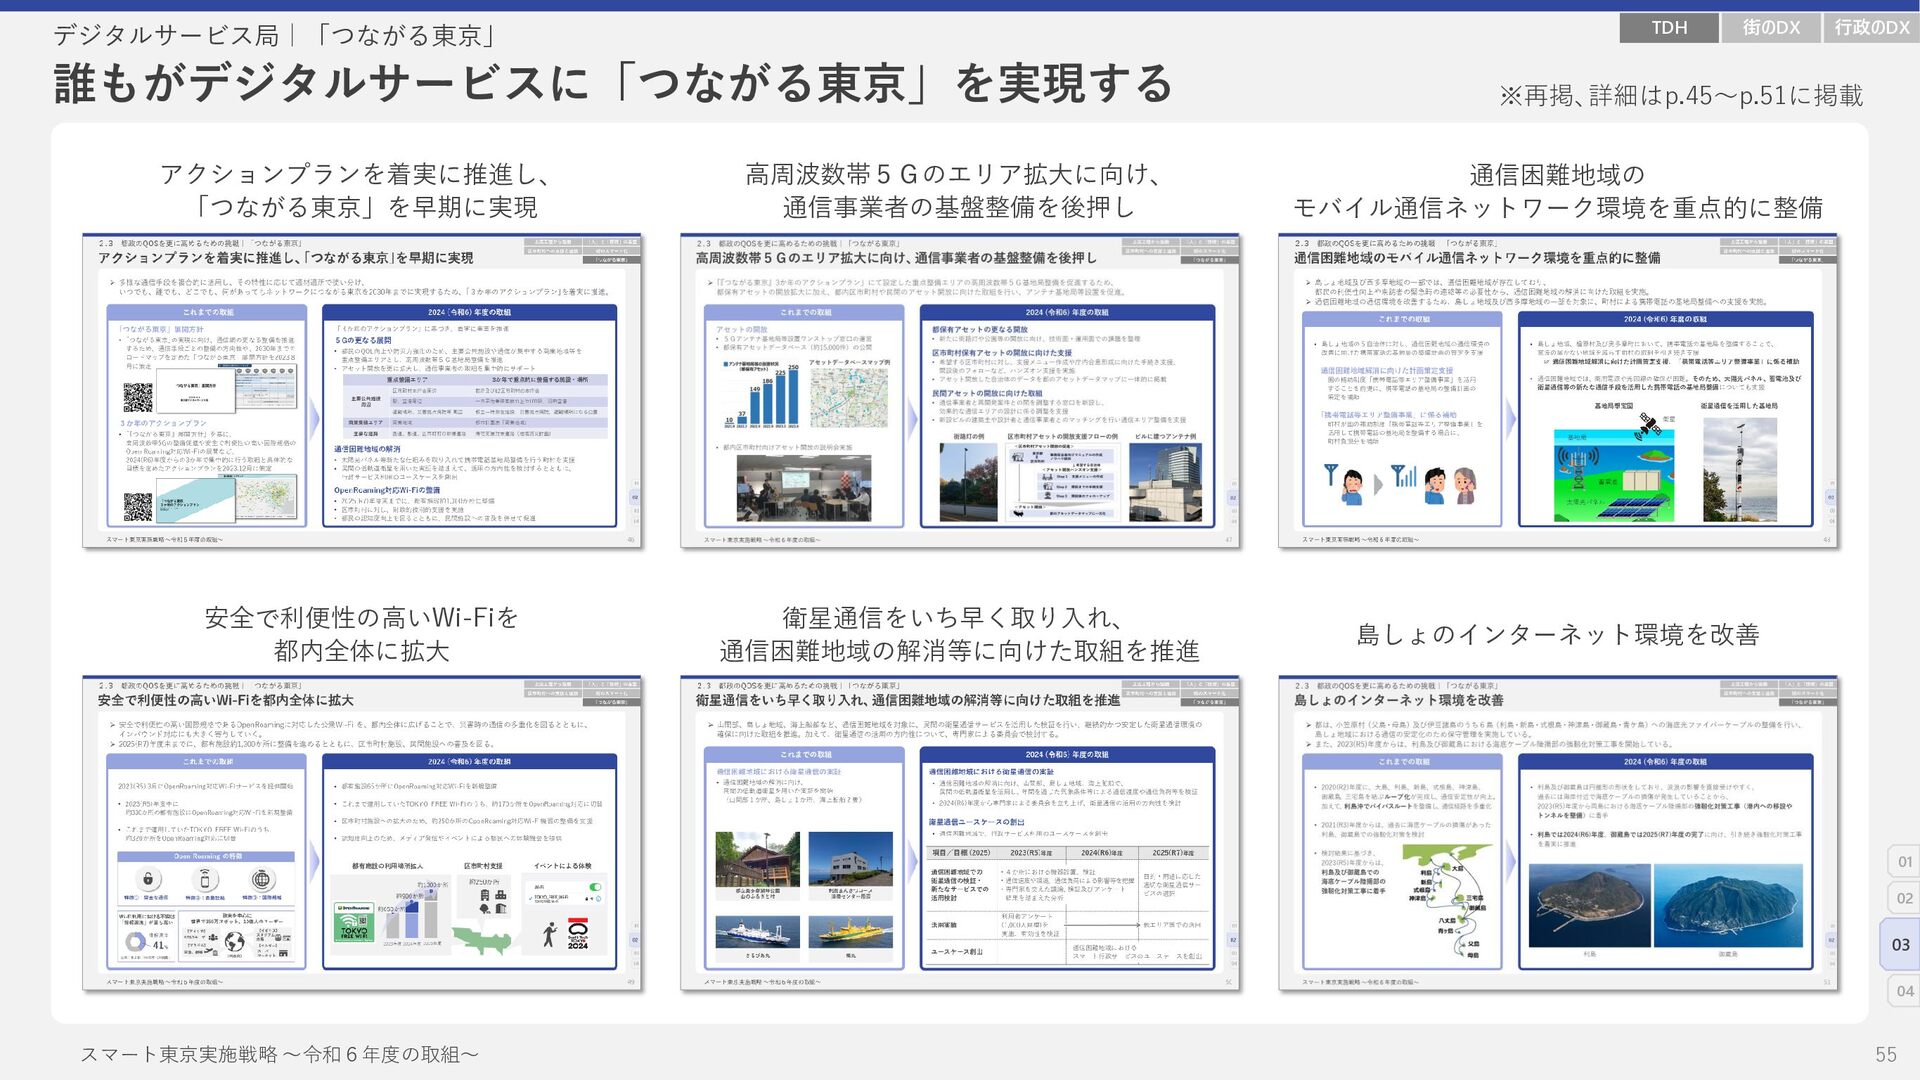Click the upper QR code in first slide

point(138,397)
